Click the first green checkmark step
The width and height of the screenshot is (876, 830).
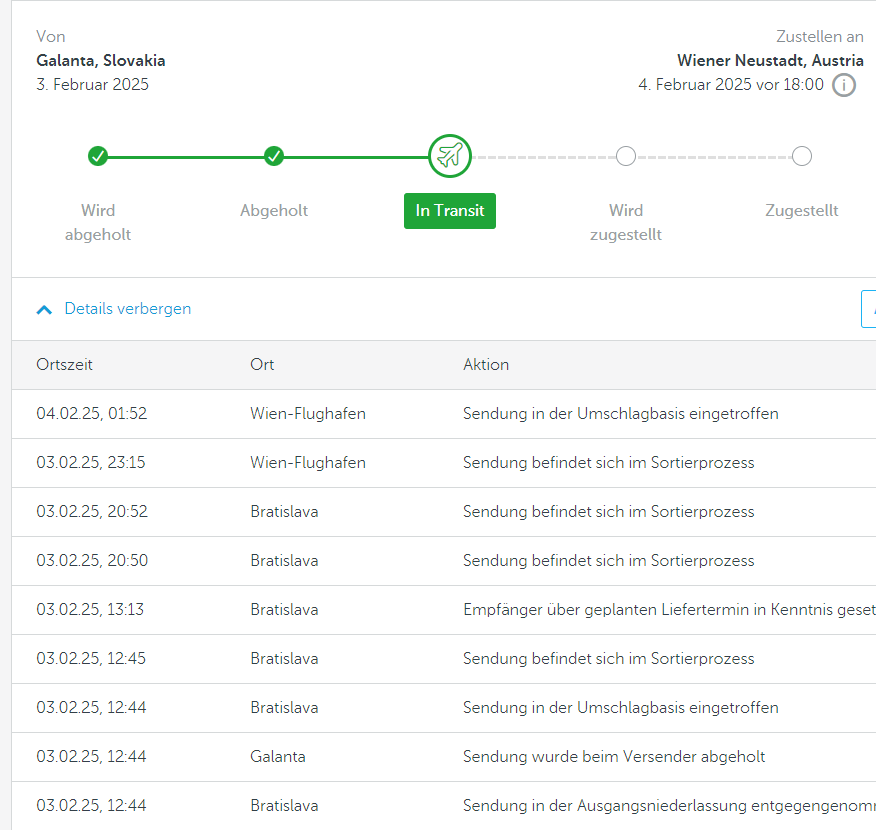[x=98, y=156]
